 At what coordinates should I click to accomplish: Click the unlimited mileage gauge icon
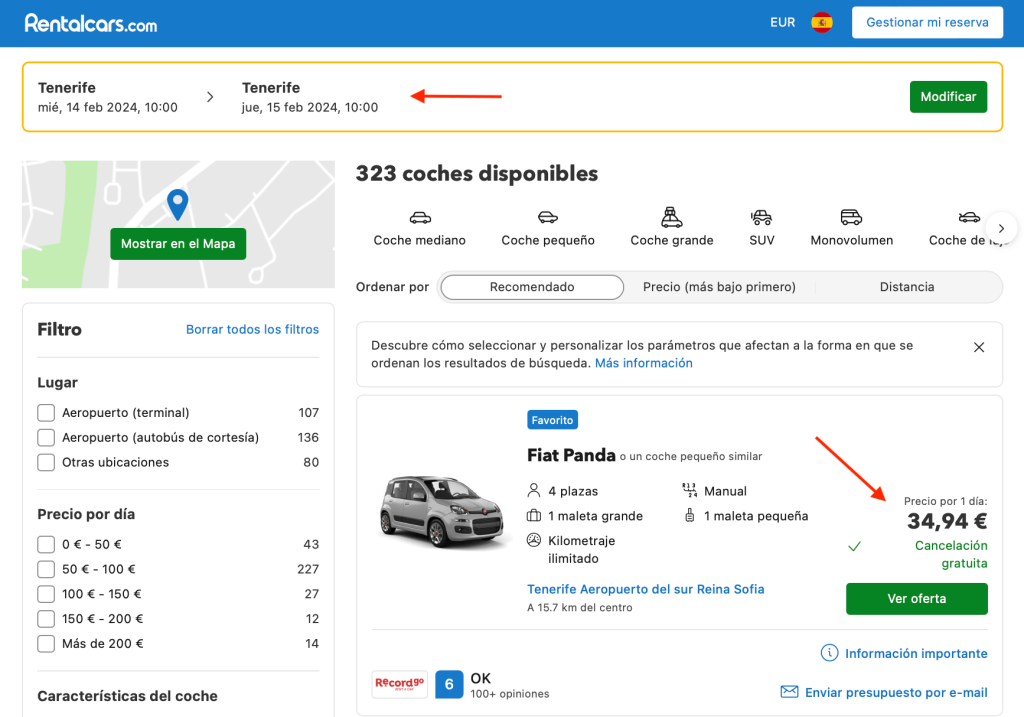[x=534, y=540]
